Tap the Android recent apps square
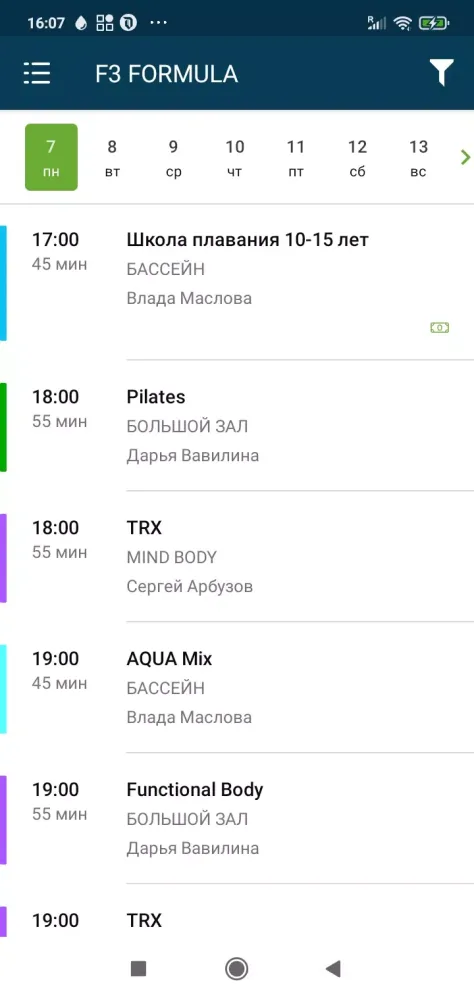 (x=138, y=969)
